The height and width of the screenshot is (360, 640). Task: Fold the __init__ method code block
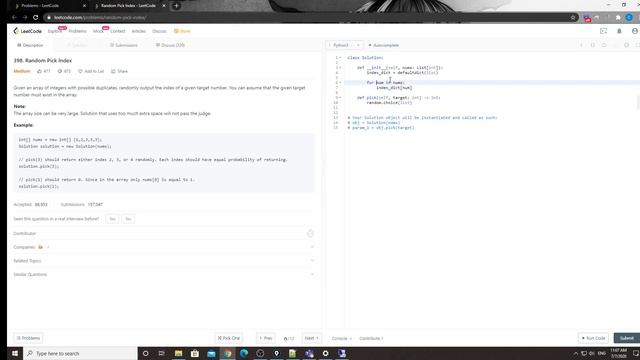(x=340, y=67)
